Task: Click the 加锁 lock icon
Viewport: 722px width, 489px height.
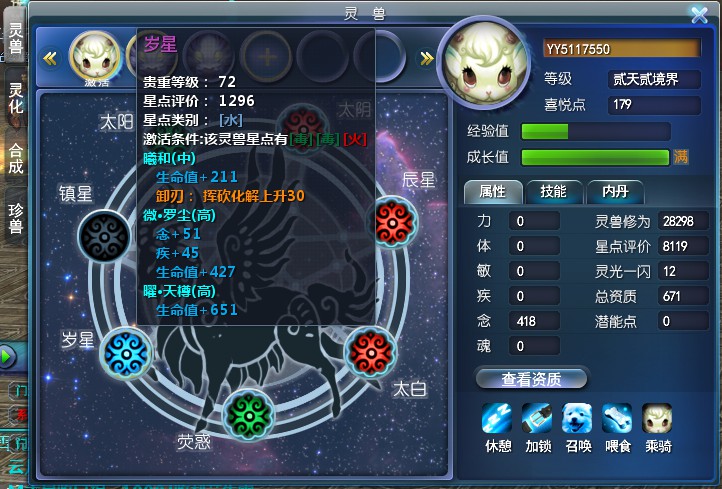Action: (x=537, y=419)
